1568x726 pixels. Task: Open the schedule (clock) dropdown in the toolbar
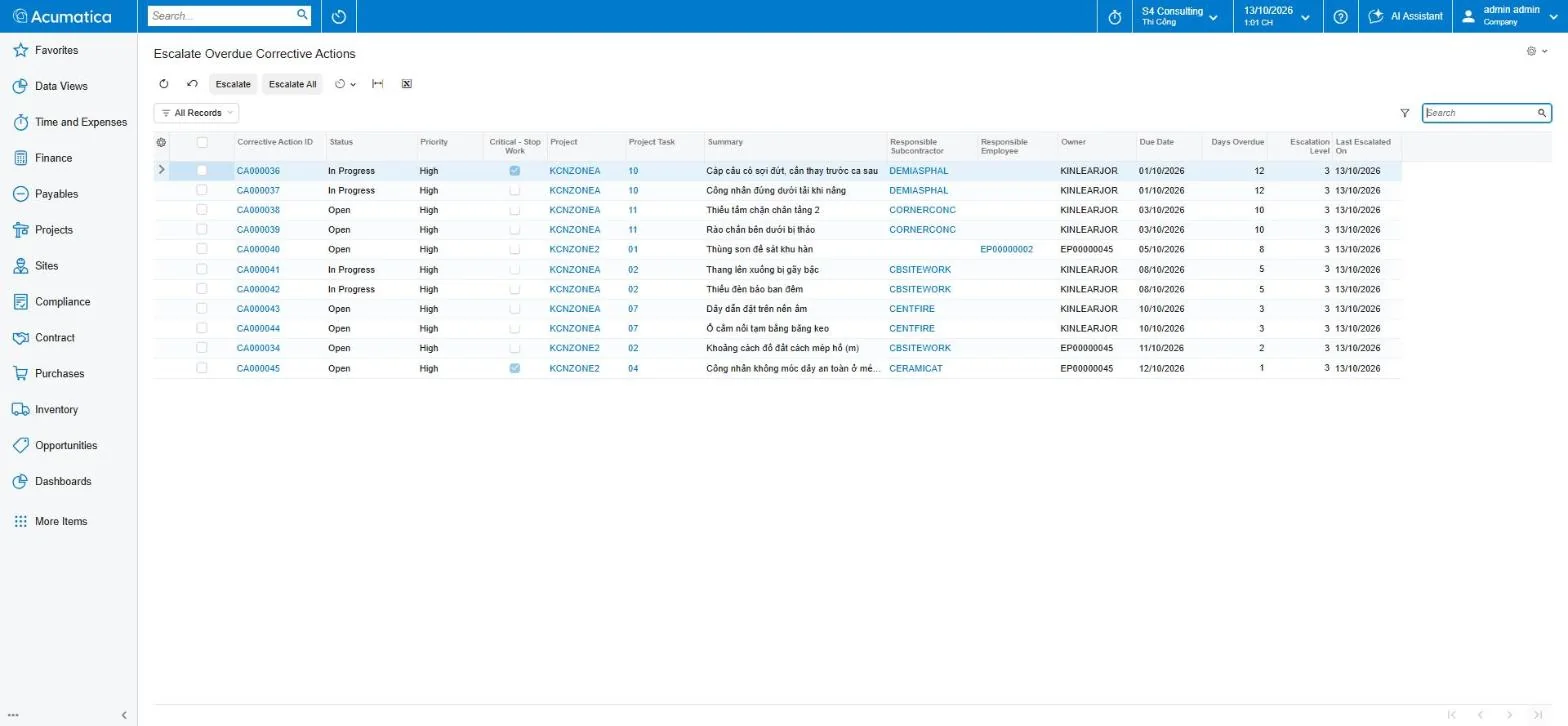pyautogui.click(x=345, y=84)
